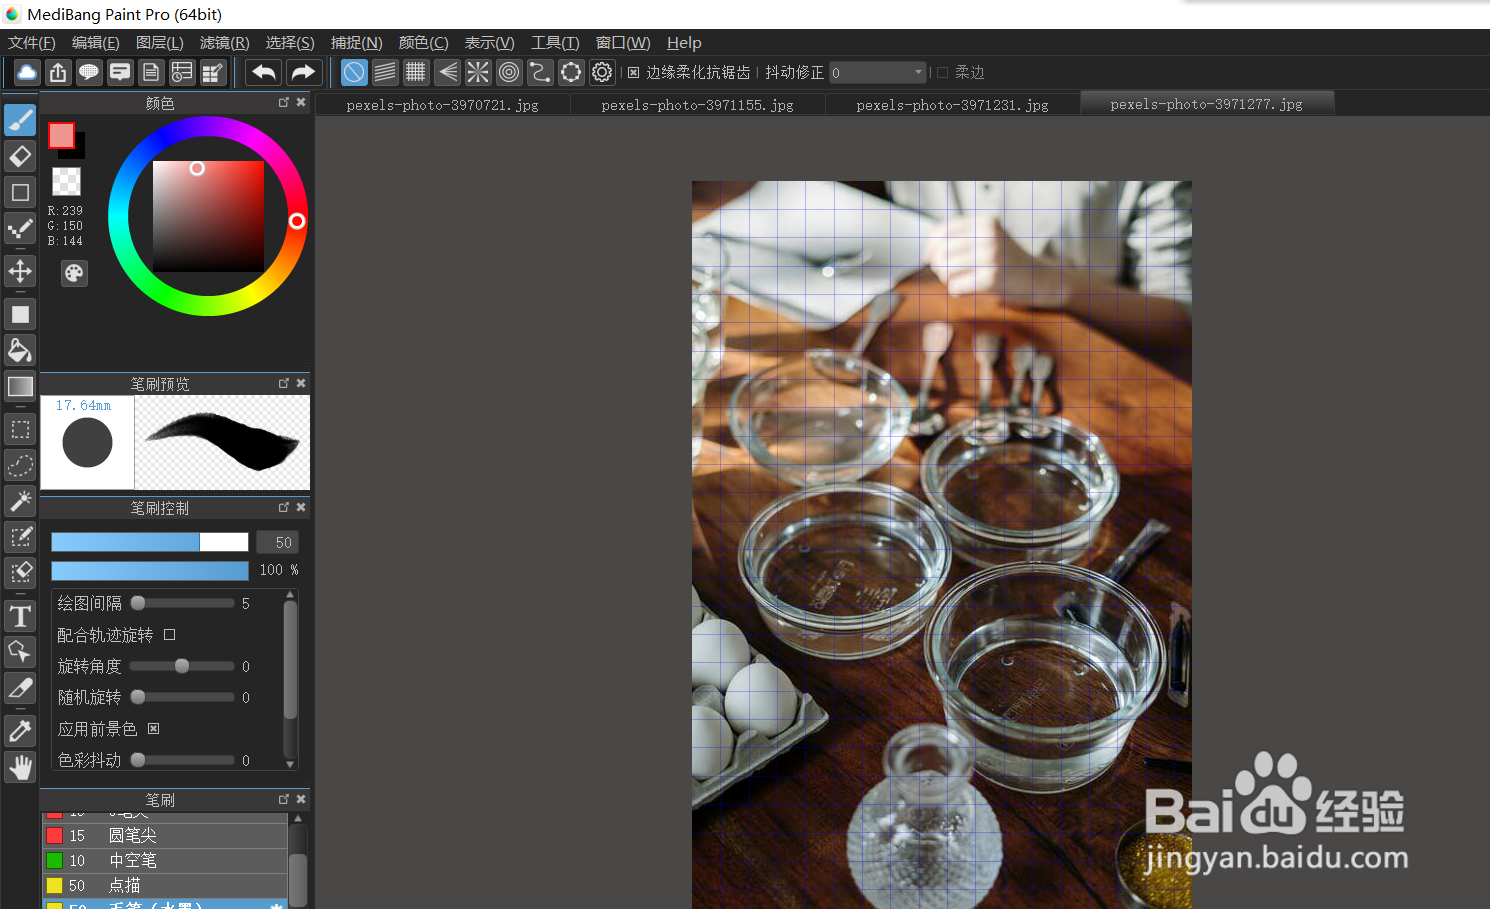This screenshot has height=909, width=1490.
Task: Open the 抖动修正 dropdown
Action: point(878,72)
